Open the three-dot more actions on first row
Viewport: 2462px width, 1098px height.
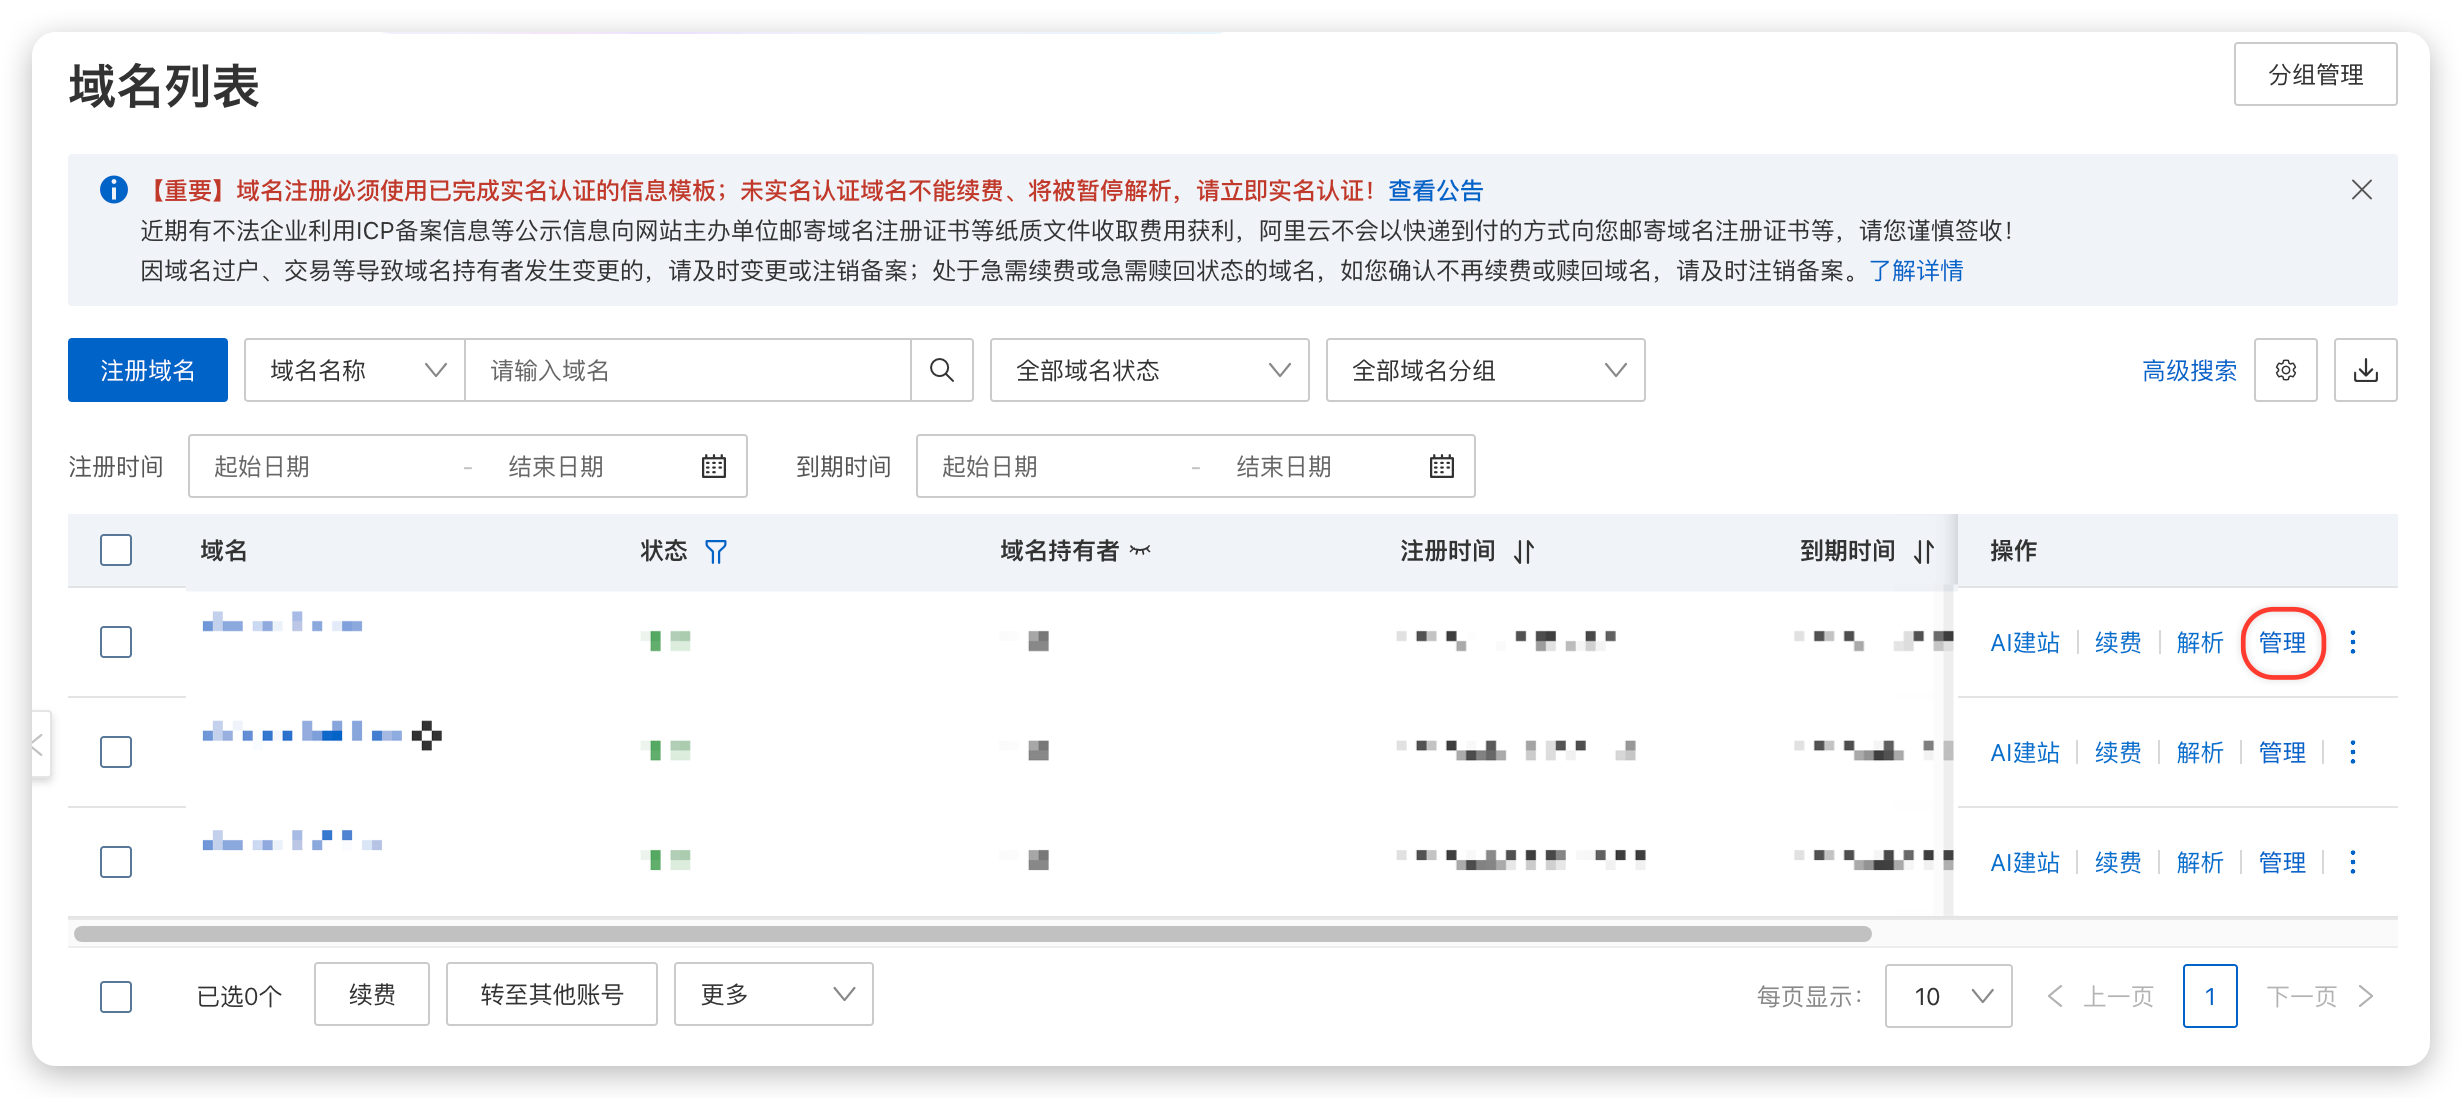click(2354, 643)
